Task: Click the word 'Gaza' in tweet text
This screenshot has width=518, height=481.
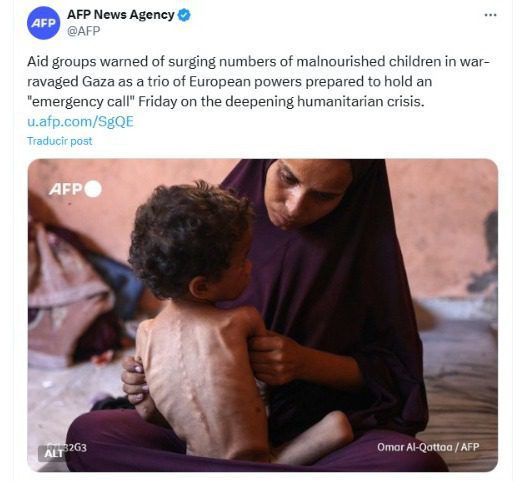Action: tap(98, 82)
